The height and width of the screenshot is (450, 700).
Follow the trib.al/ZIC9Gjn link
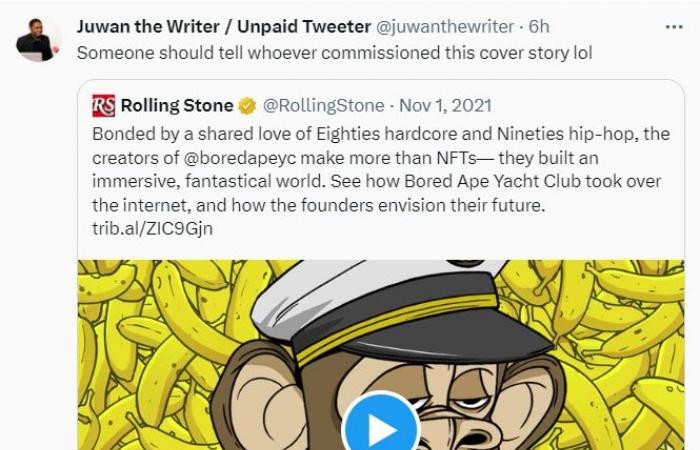(147, 229)
